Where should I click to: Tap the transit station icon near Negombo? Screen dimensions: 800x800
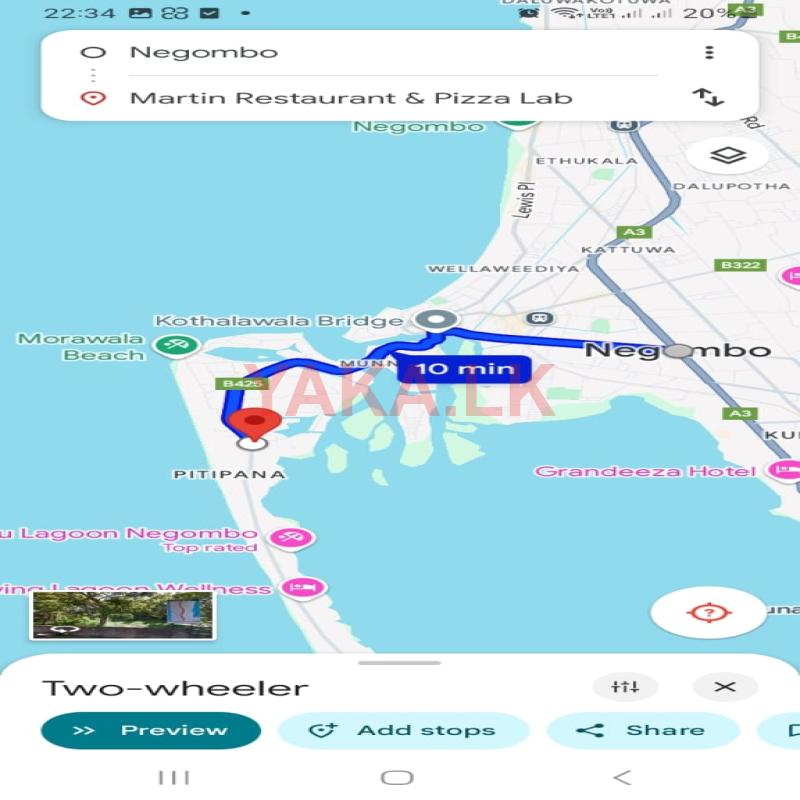click(x=540, y=318)
